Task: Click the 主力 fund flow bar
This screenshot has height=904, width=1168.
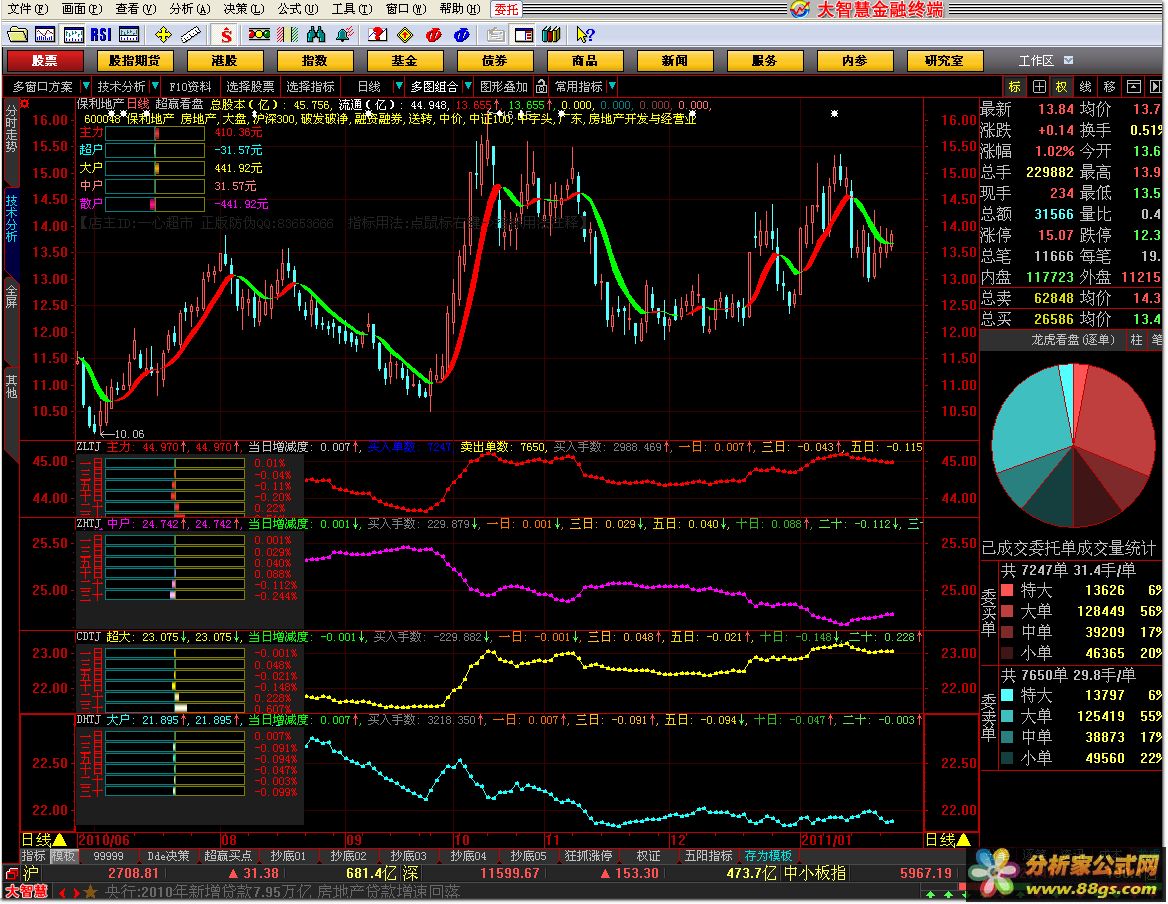Action: 154,133
